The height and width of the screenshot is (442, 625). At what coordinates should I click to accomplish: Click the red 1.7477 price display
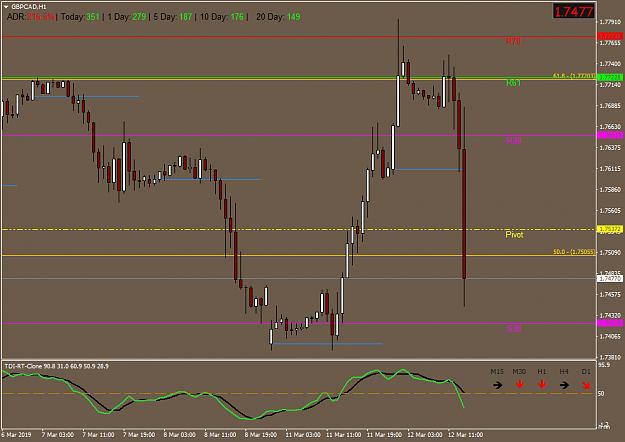pyautogui.click(x=574, y=12)
